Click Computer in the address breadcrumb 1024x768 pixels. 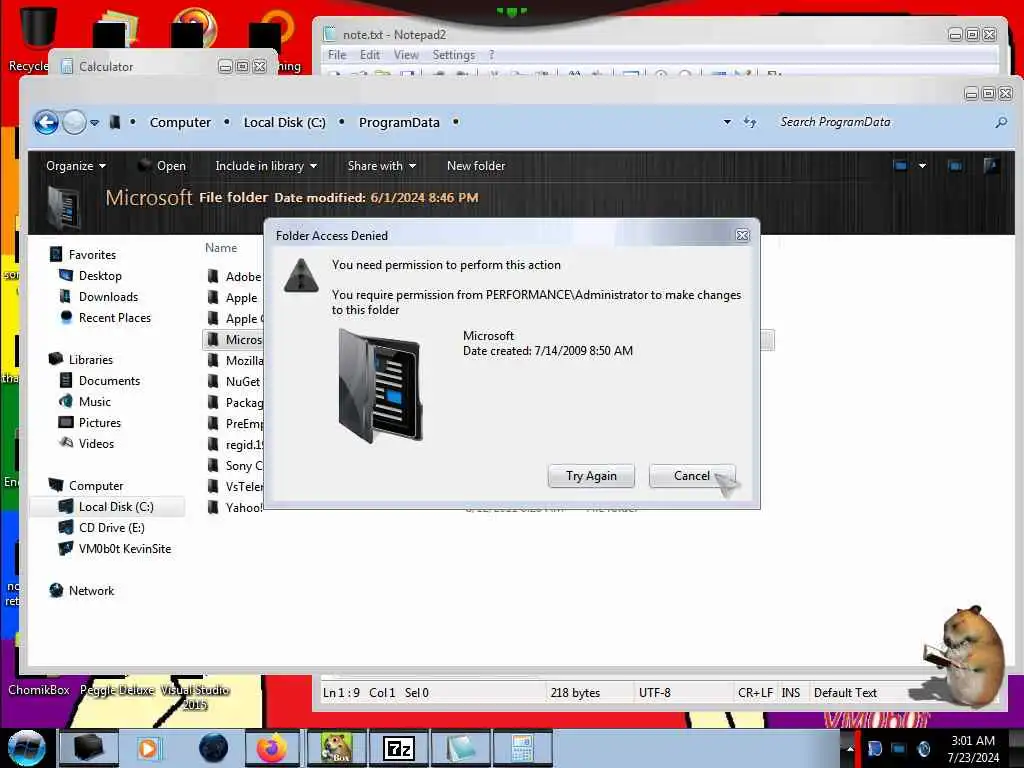click(x=180, y=122)
